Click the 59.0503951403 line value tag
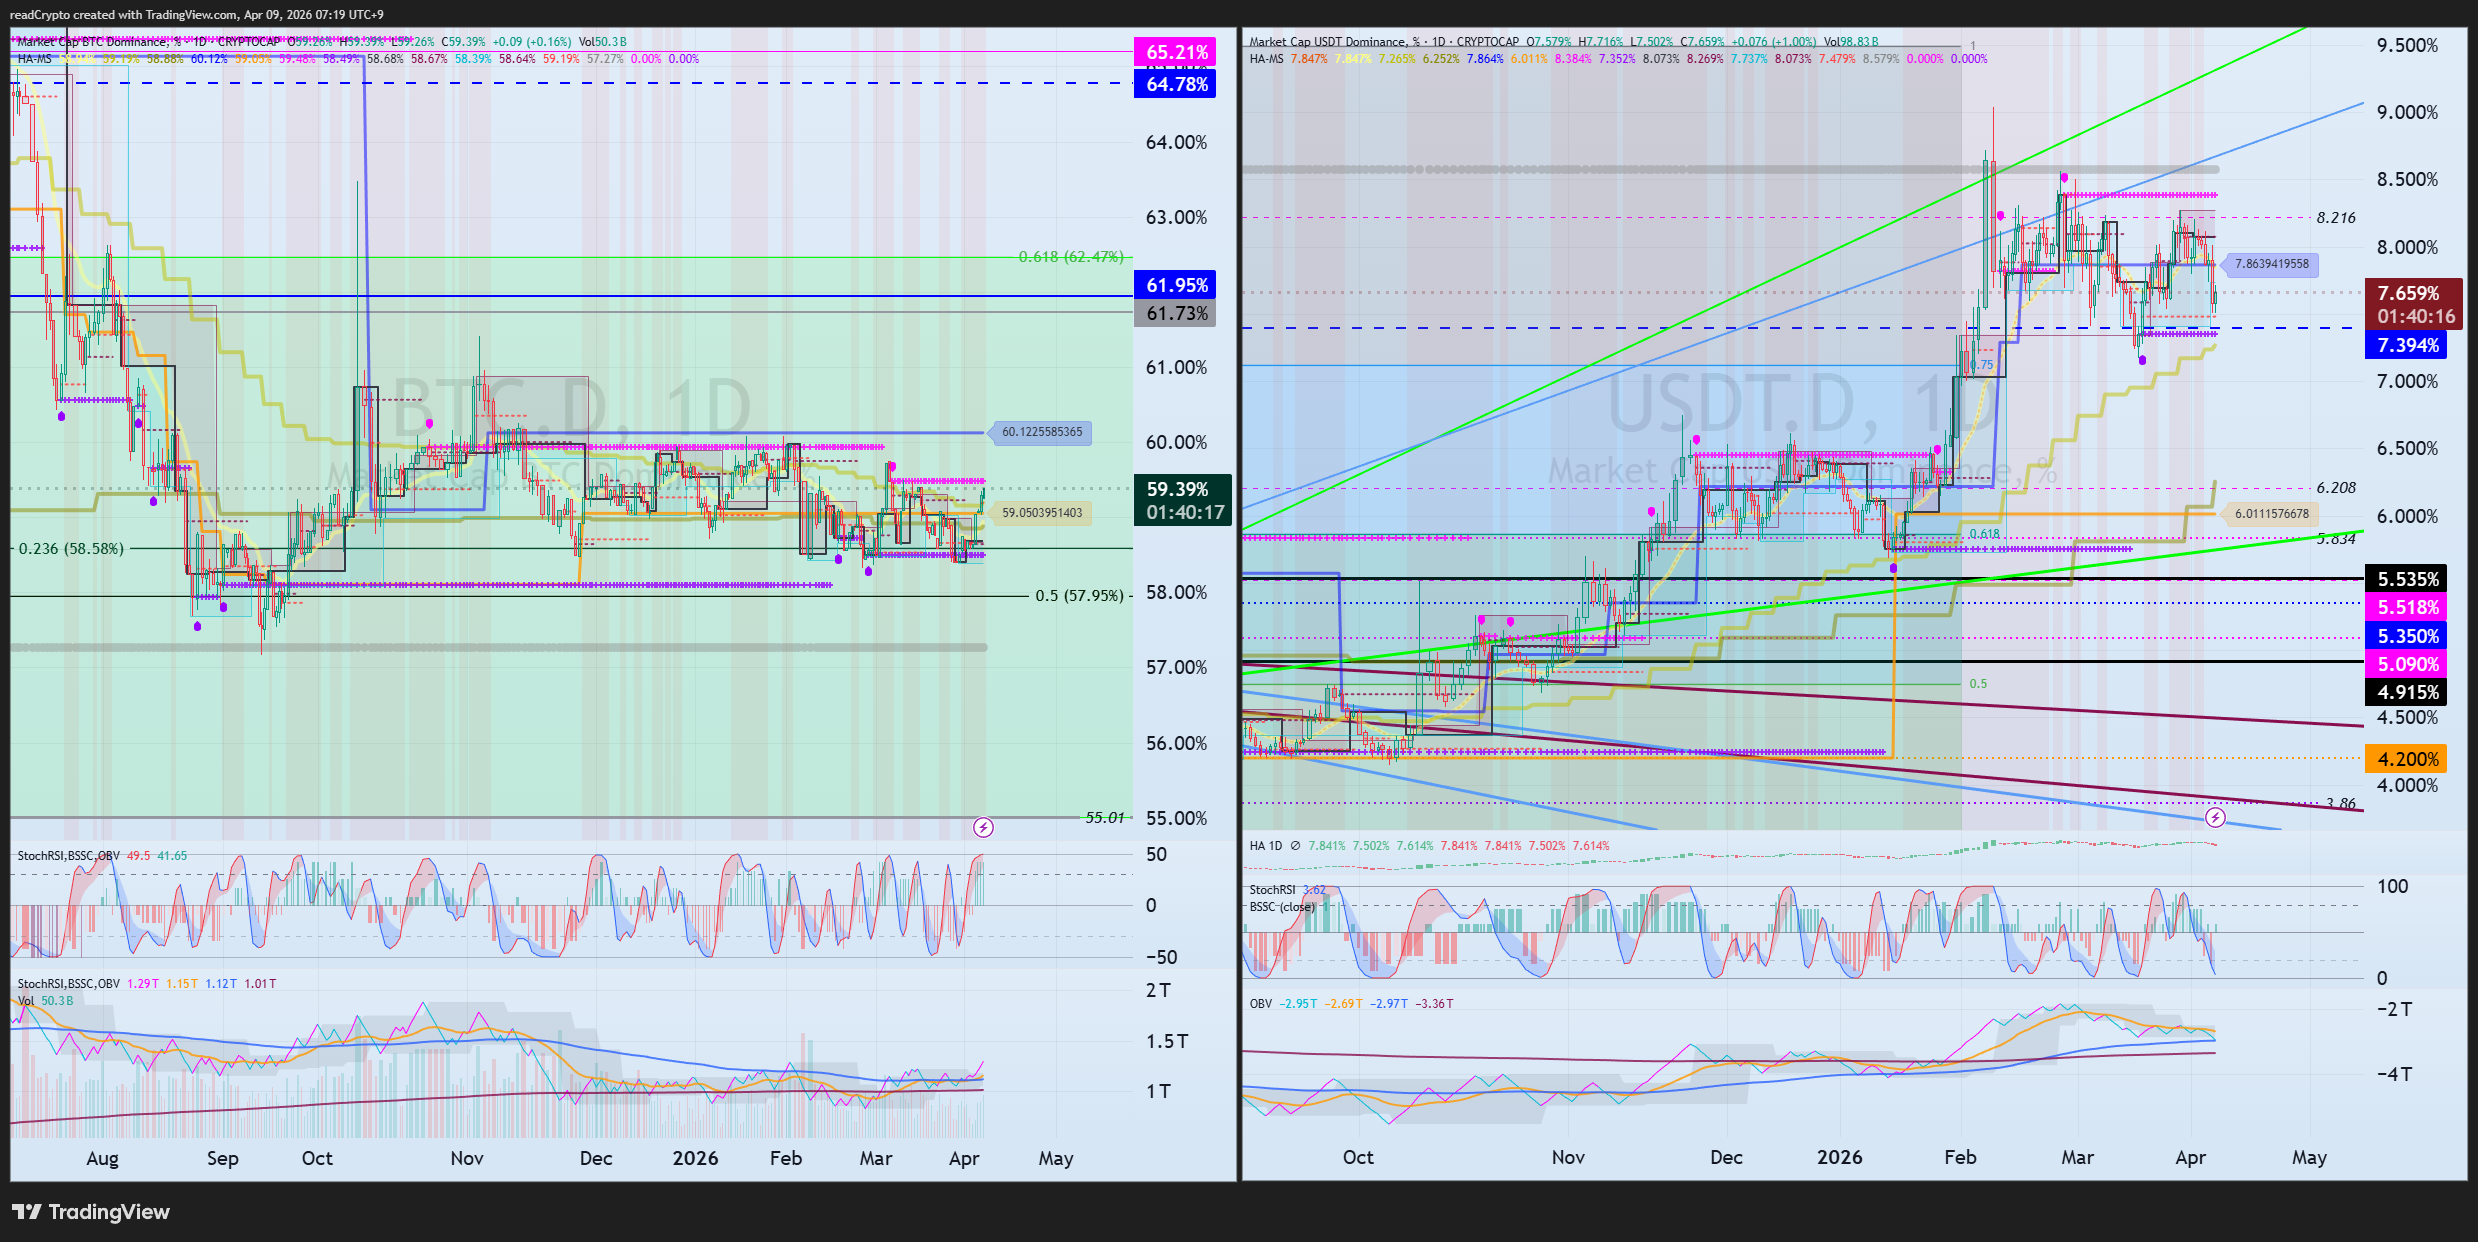This screenshot has width=2478, height=1242. 1041,513
